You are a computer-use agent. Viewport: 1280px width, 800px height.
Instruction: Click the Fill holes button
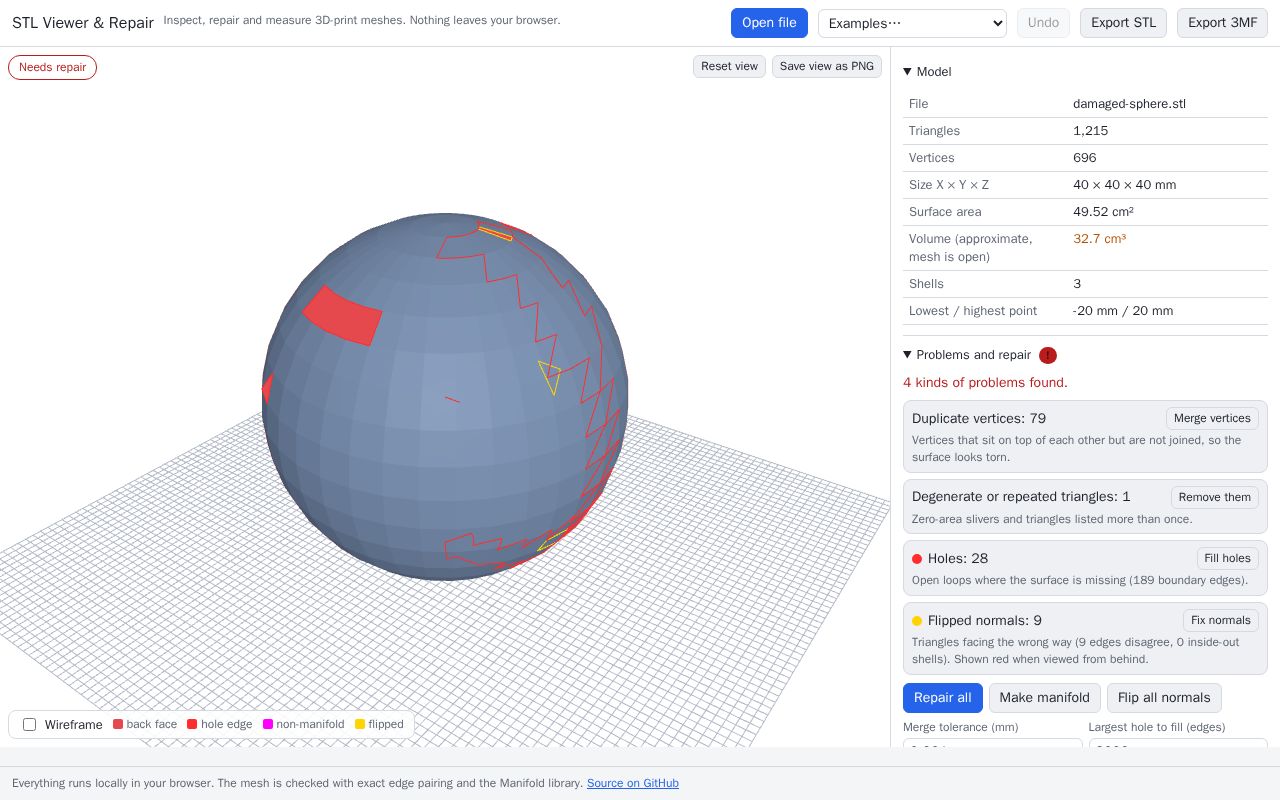[1228, 559]
